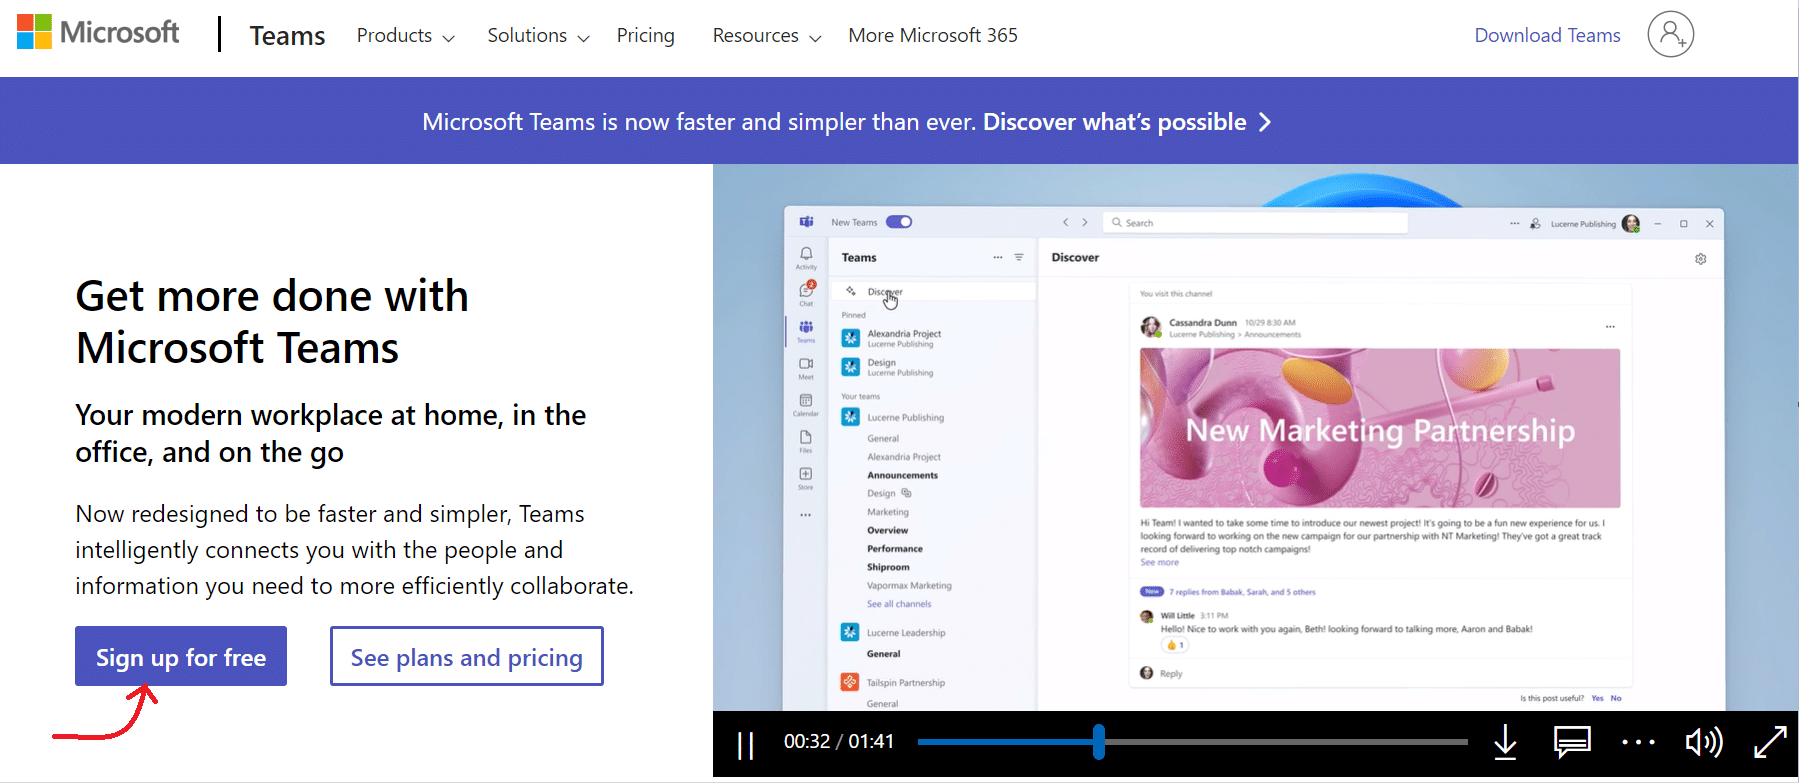1799x783 pixels.
Task: Open the Pricing menu item
Action: 645,36
